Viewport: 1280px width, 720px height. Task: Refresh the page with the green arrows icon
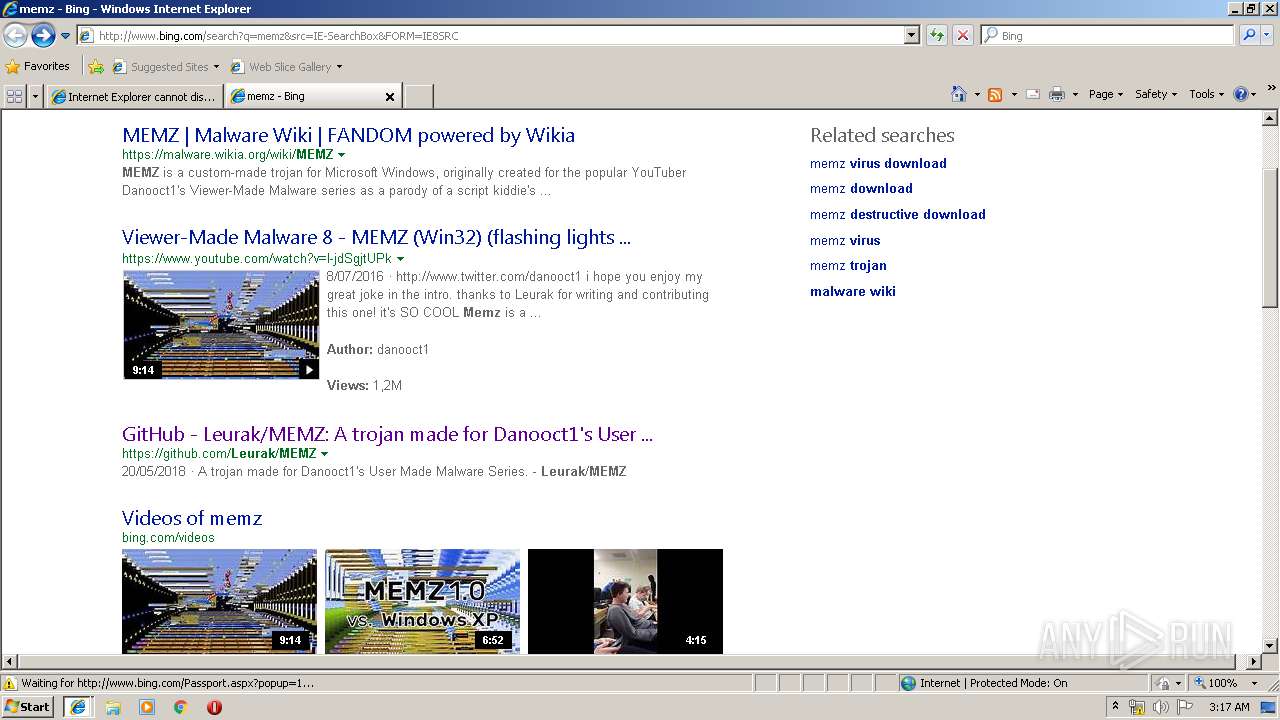pyautogui.click(x=936, y=35)
